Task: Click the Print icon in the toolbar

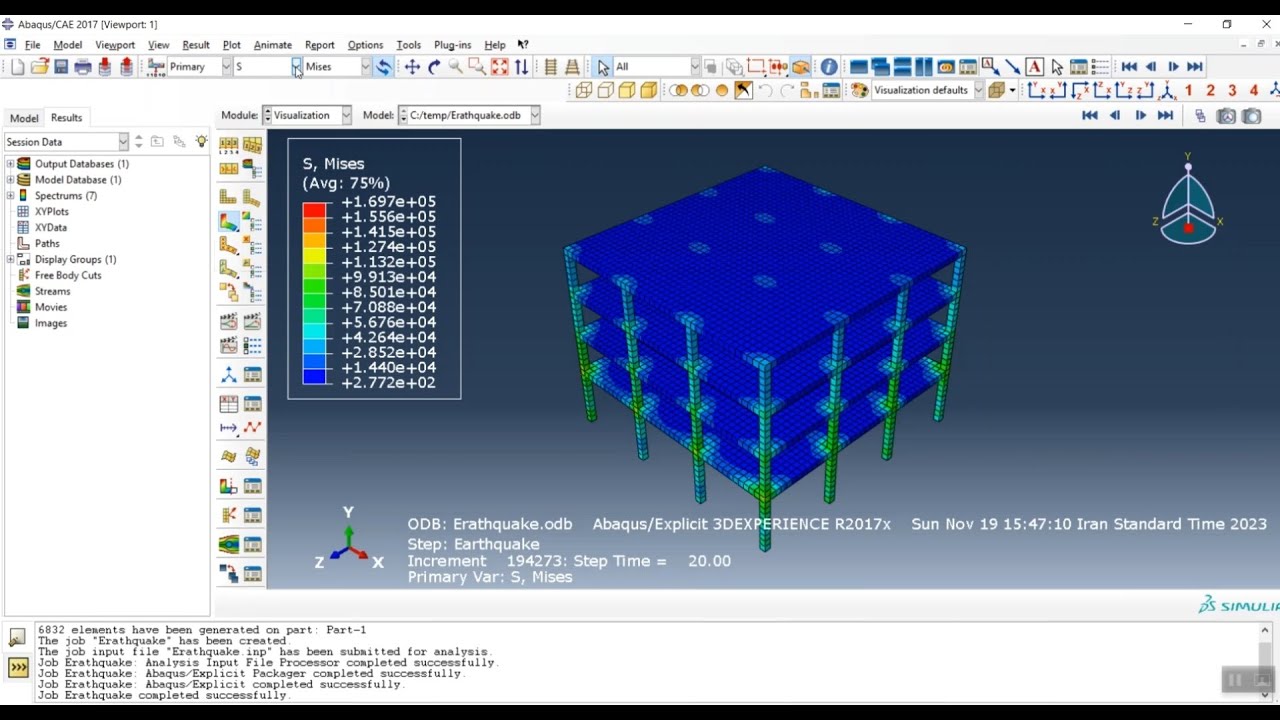Action: coord(83,67)
